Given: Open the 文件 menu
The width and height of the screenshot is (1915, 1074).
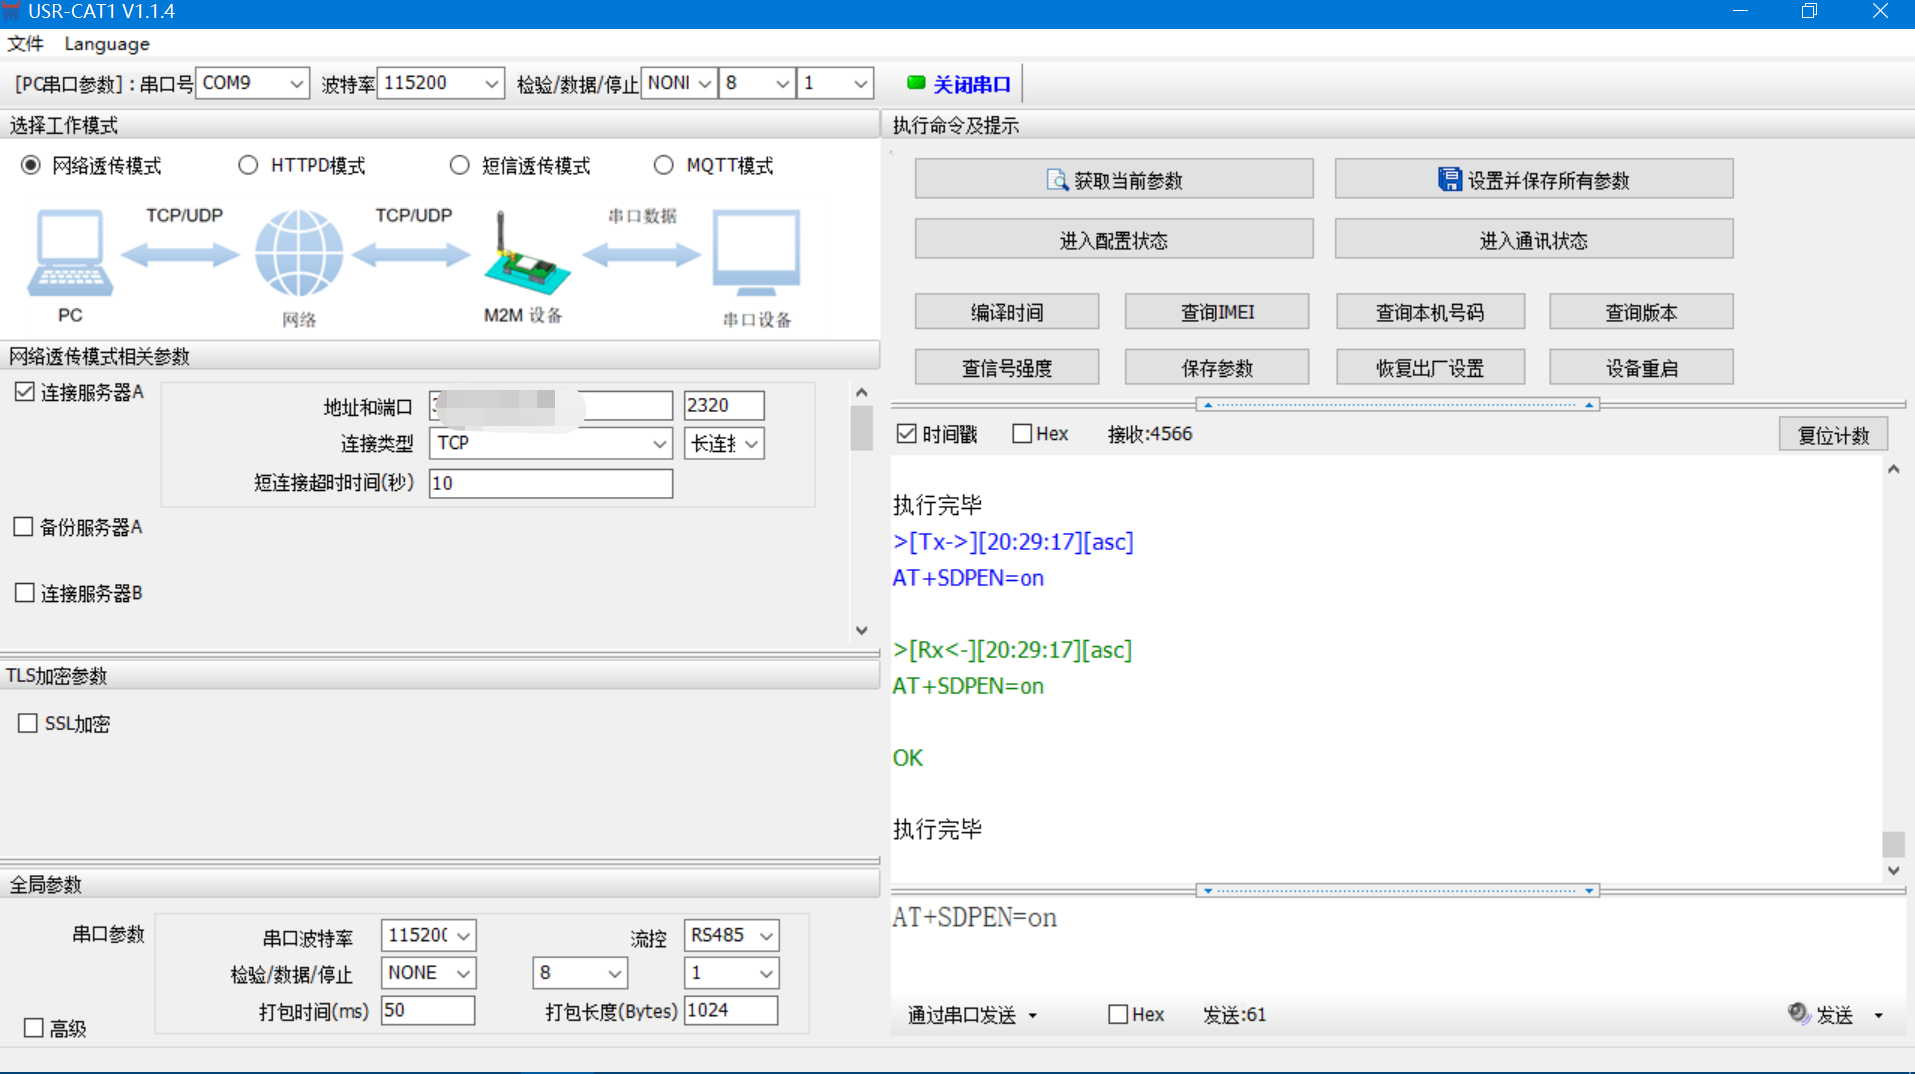Looking at the screenshot, I should coord(25,44).
